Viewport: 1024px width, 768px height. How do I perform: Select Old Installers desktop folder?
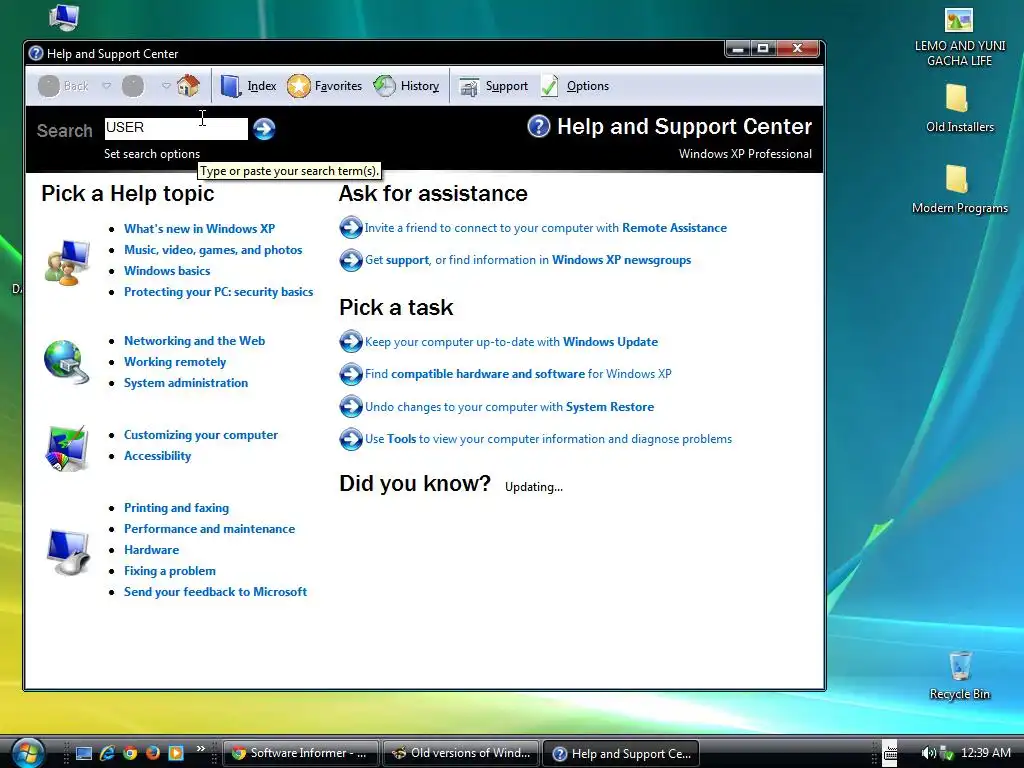pyautogui.click(x=959, y=108)
